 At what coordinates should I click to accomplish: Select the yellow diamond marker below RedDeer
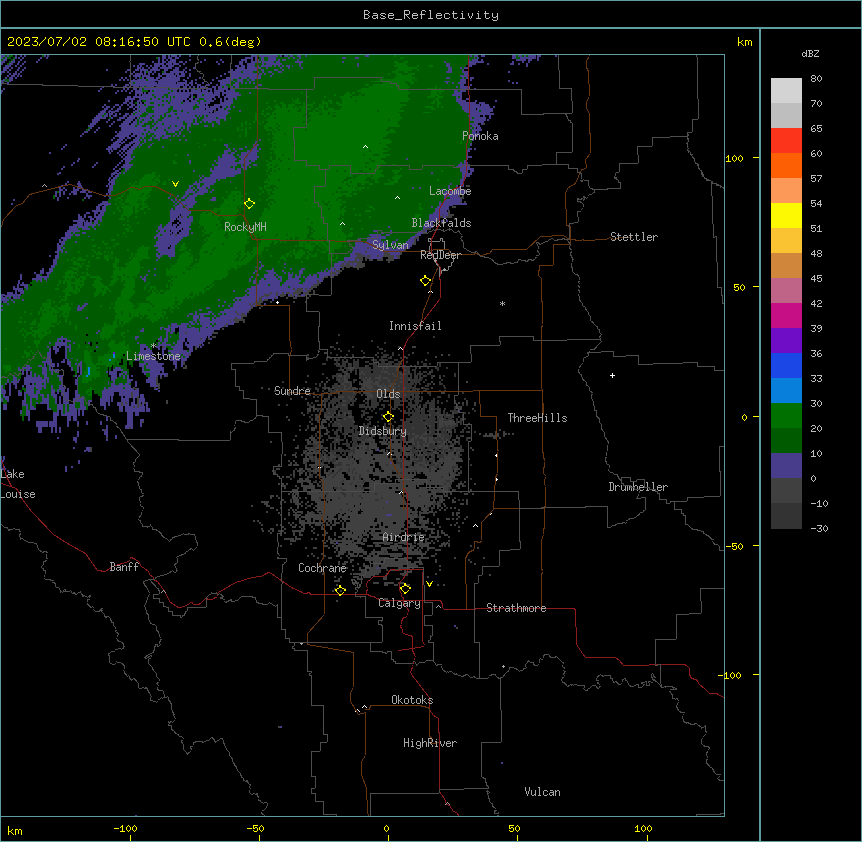click(x=425, y=281)
